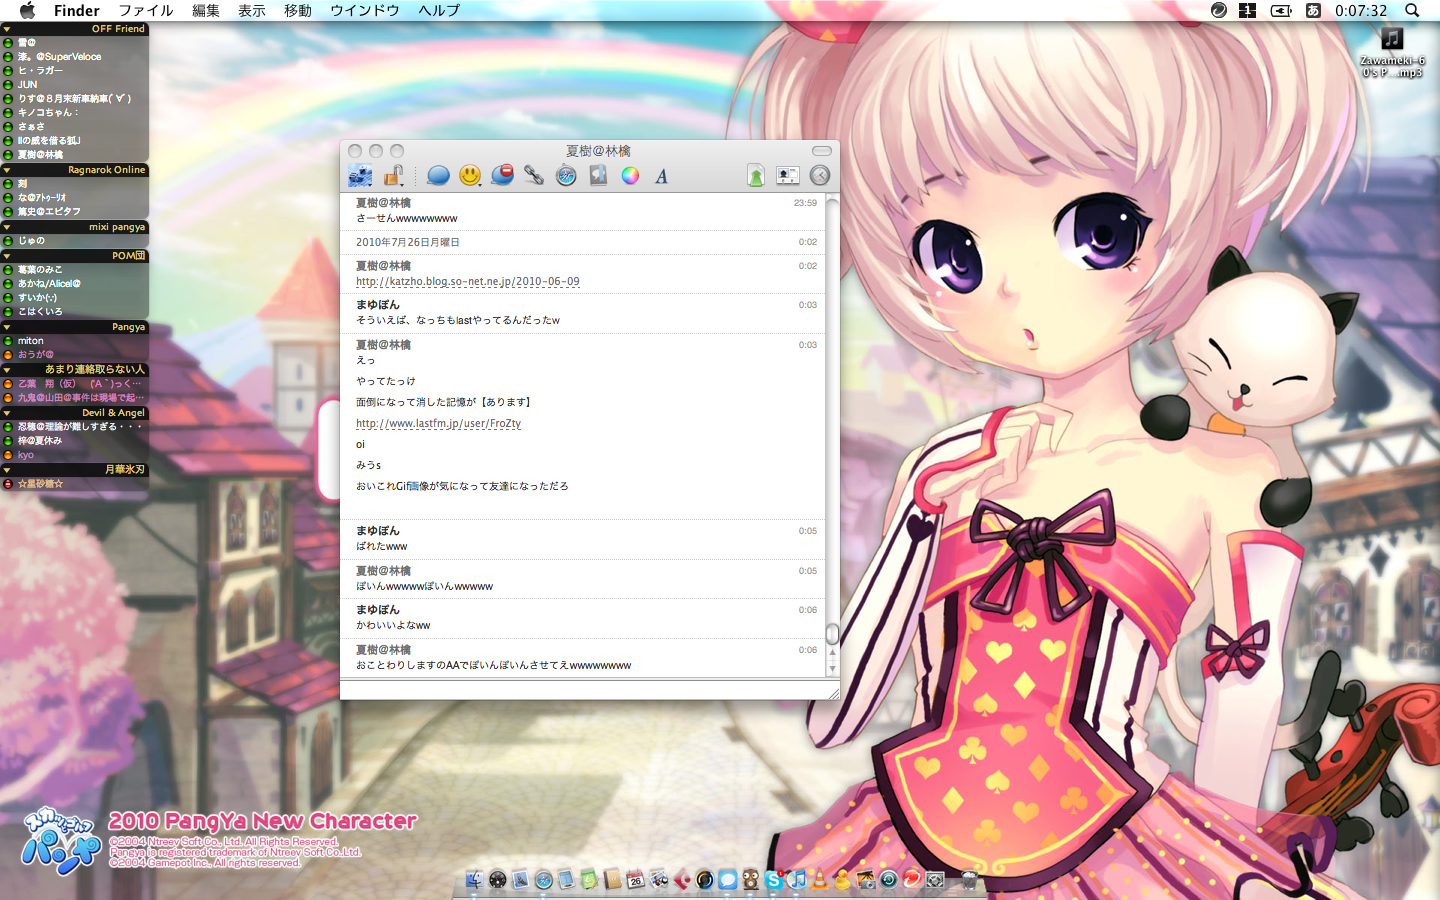1440x900 pixels.
Task: Click the clock icon in chat toolbar
Action: (x=820, y=176)
